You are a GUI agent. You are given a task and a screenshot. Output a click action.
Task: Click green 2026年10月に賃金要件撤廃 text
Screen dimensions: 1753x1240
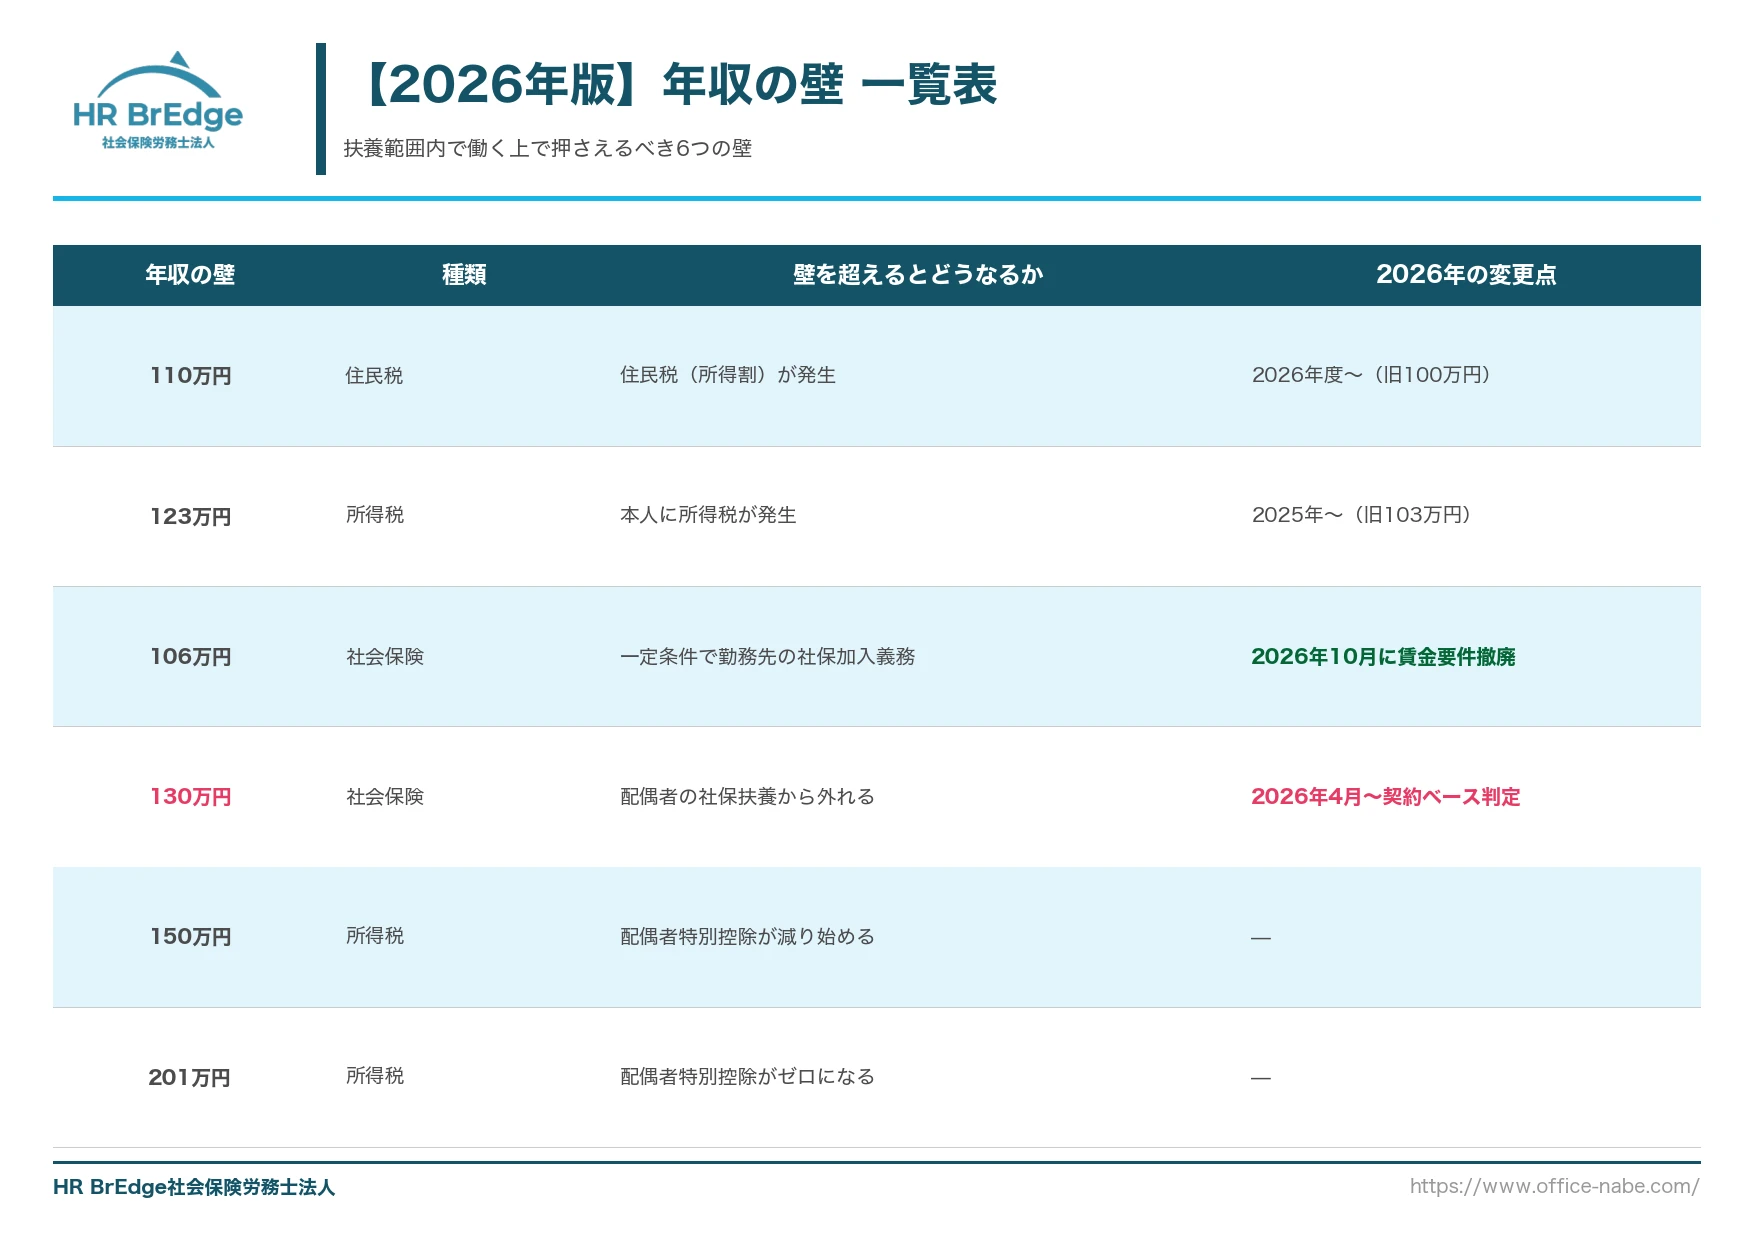pyautogui.click(x=1383, y=657)
